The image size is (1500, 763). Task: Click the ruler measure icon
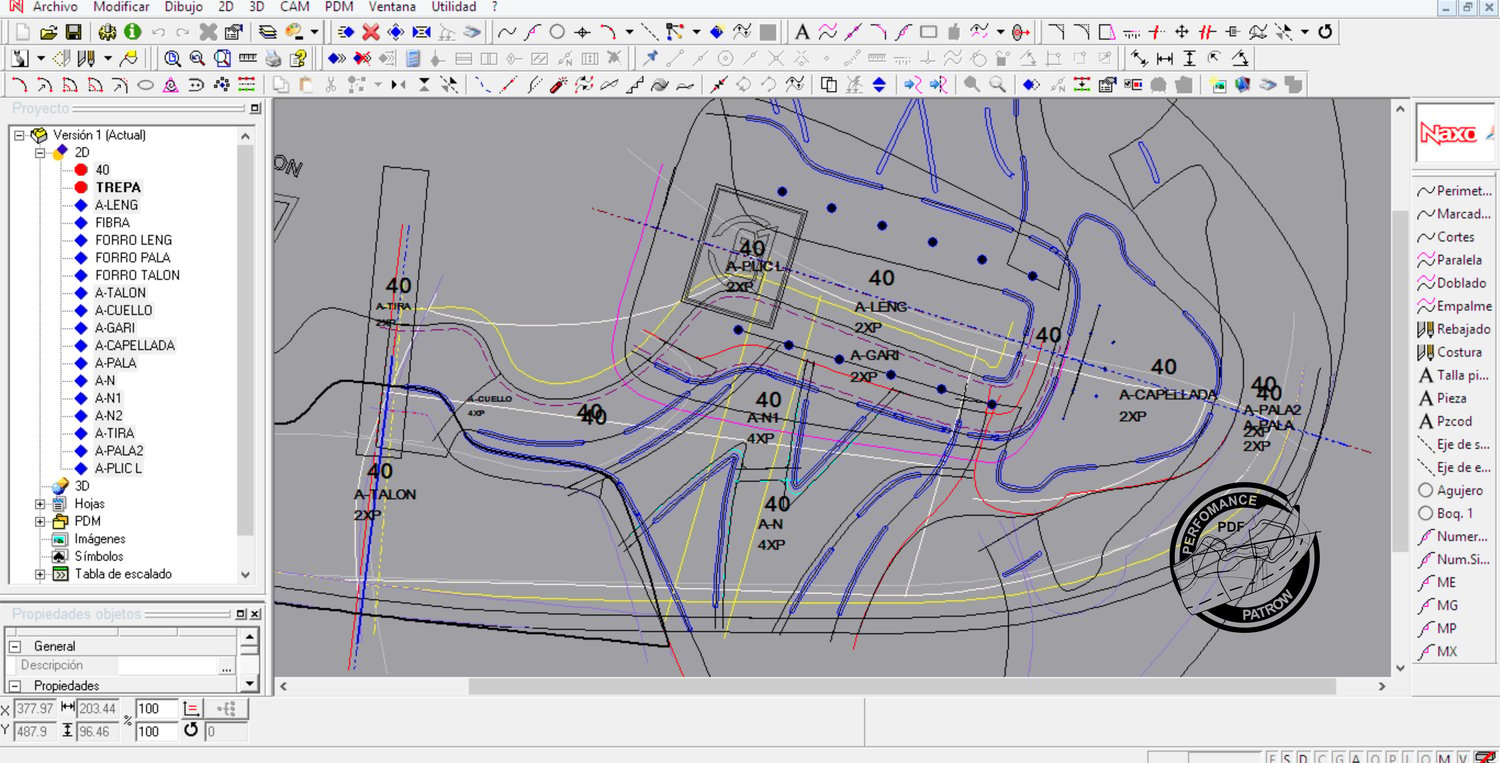pyautogui.click(x=247, y=58)
